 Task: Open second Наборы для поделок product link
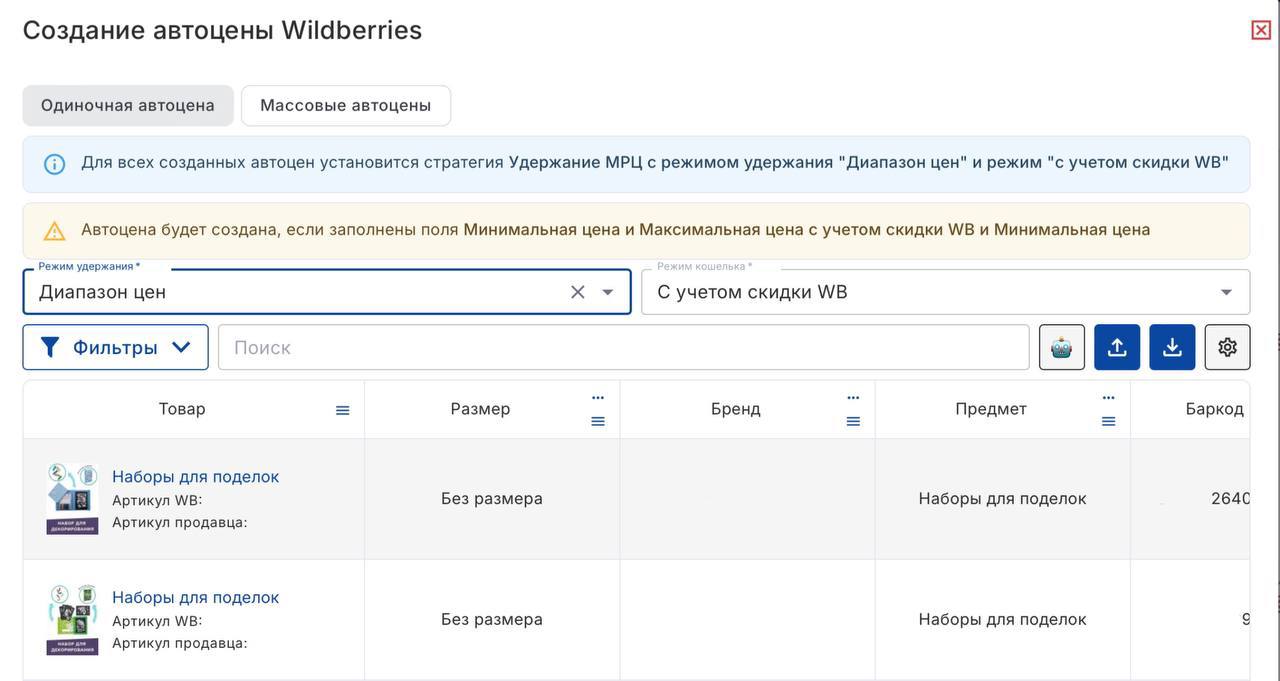pos(195,598)
